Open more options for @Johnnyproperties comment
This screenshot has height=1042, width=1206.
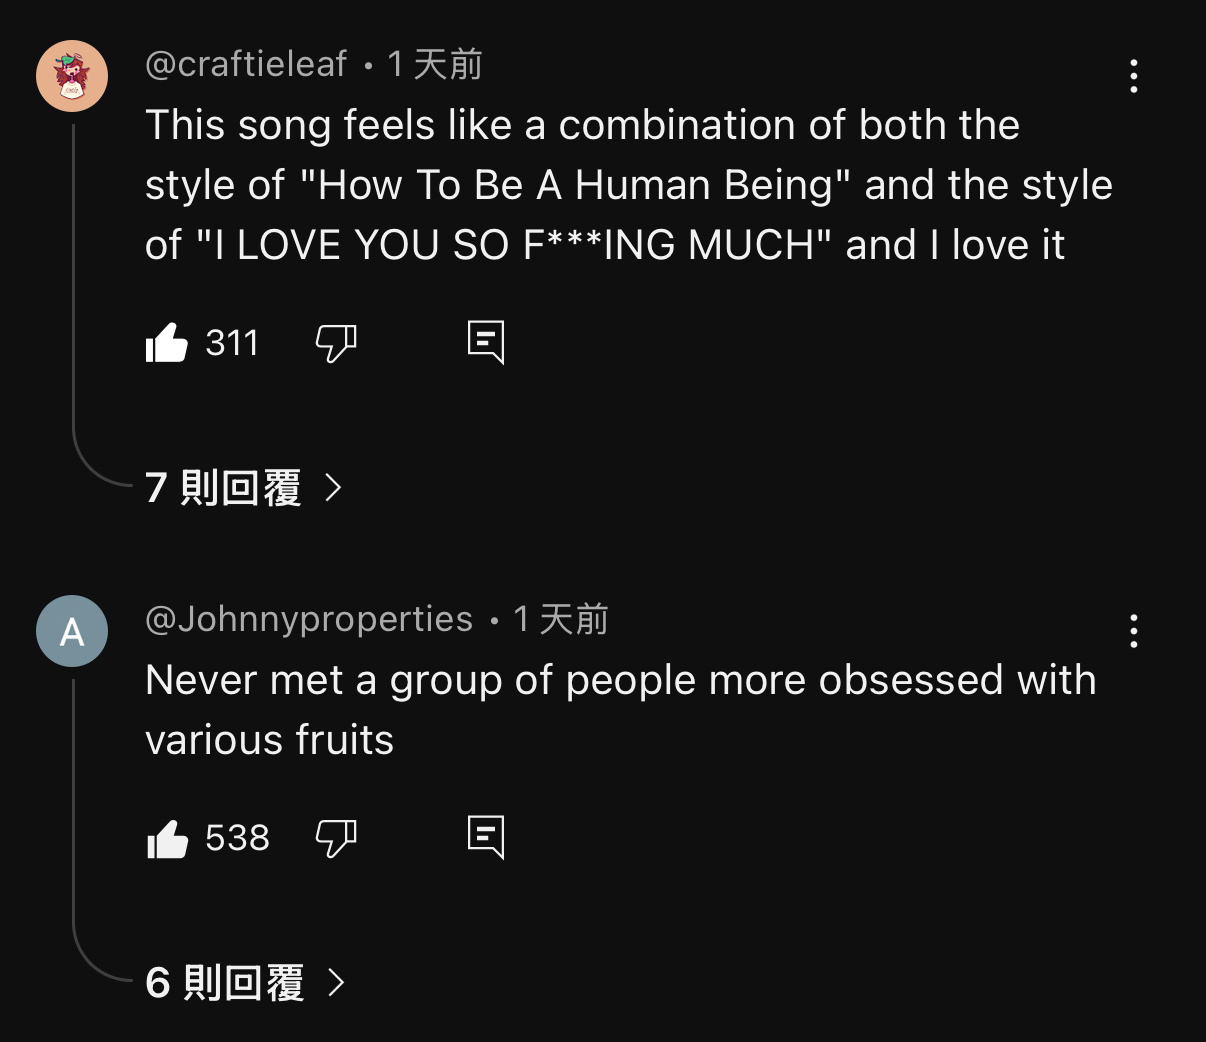pos(1133,631)
